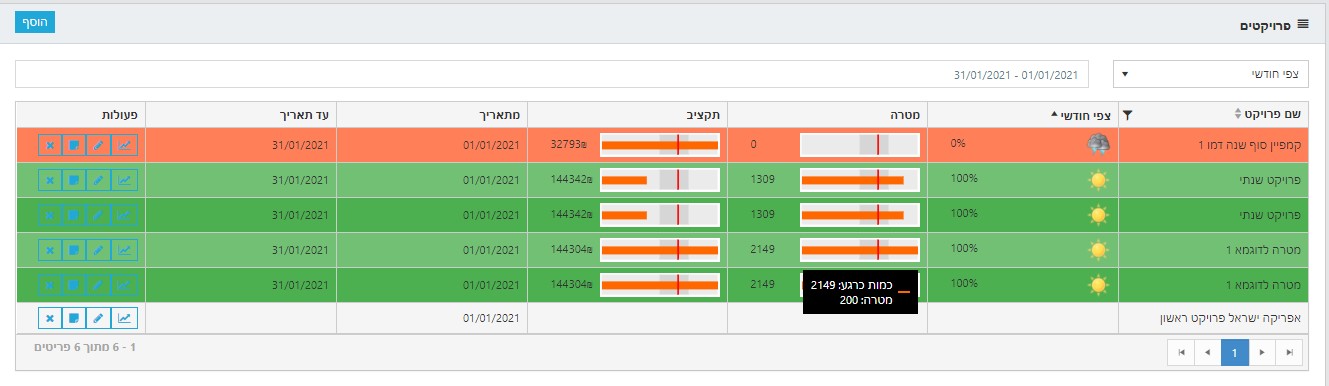Click the פרויקטים panel menu icon
This screenshot has width=1329, height=386.
1303,22
